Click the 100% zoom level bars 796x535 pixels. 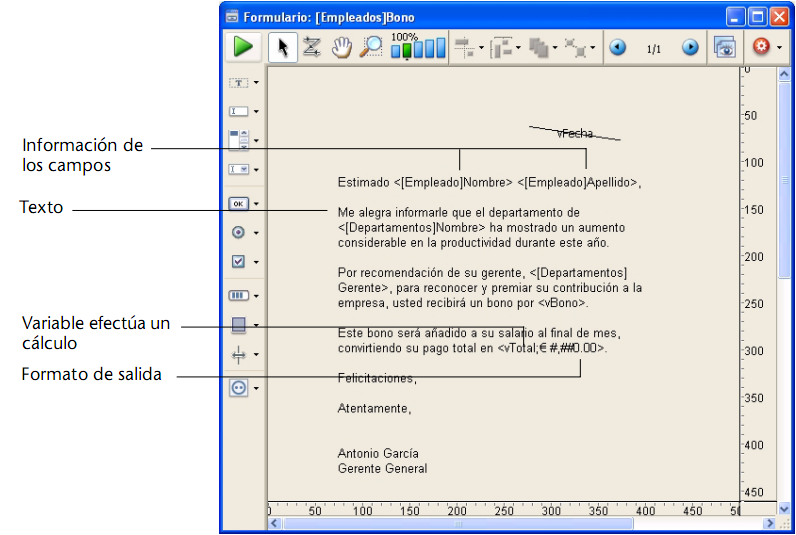point(418,47)
